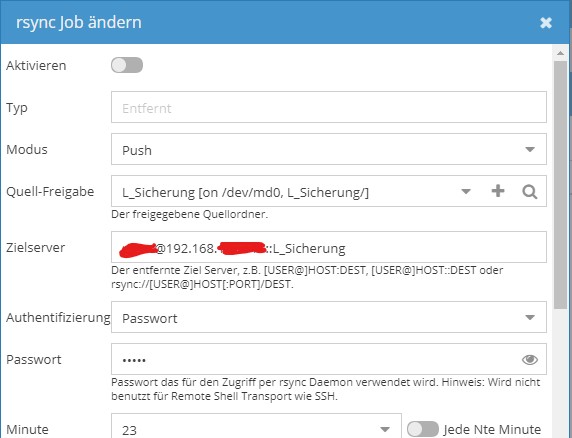The image size is (572, 438).
Task: Click the disabled Typ field
Action: tap(329, 107)
